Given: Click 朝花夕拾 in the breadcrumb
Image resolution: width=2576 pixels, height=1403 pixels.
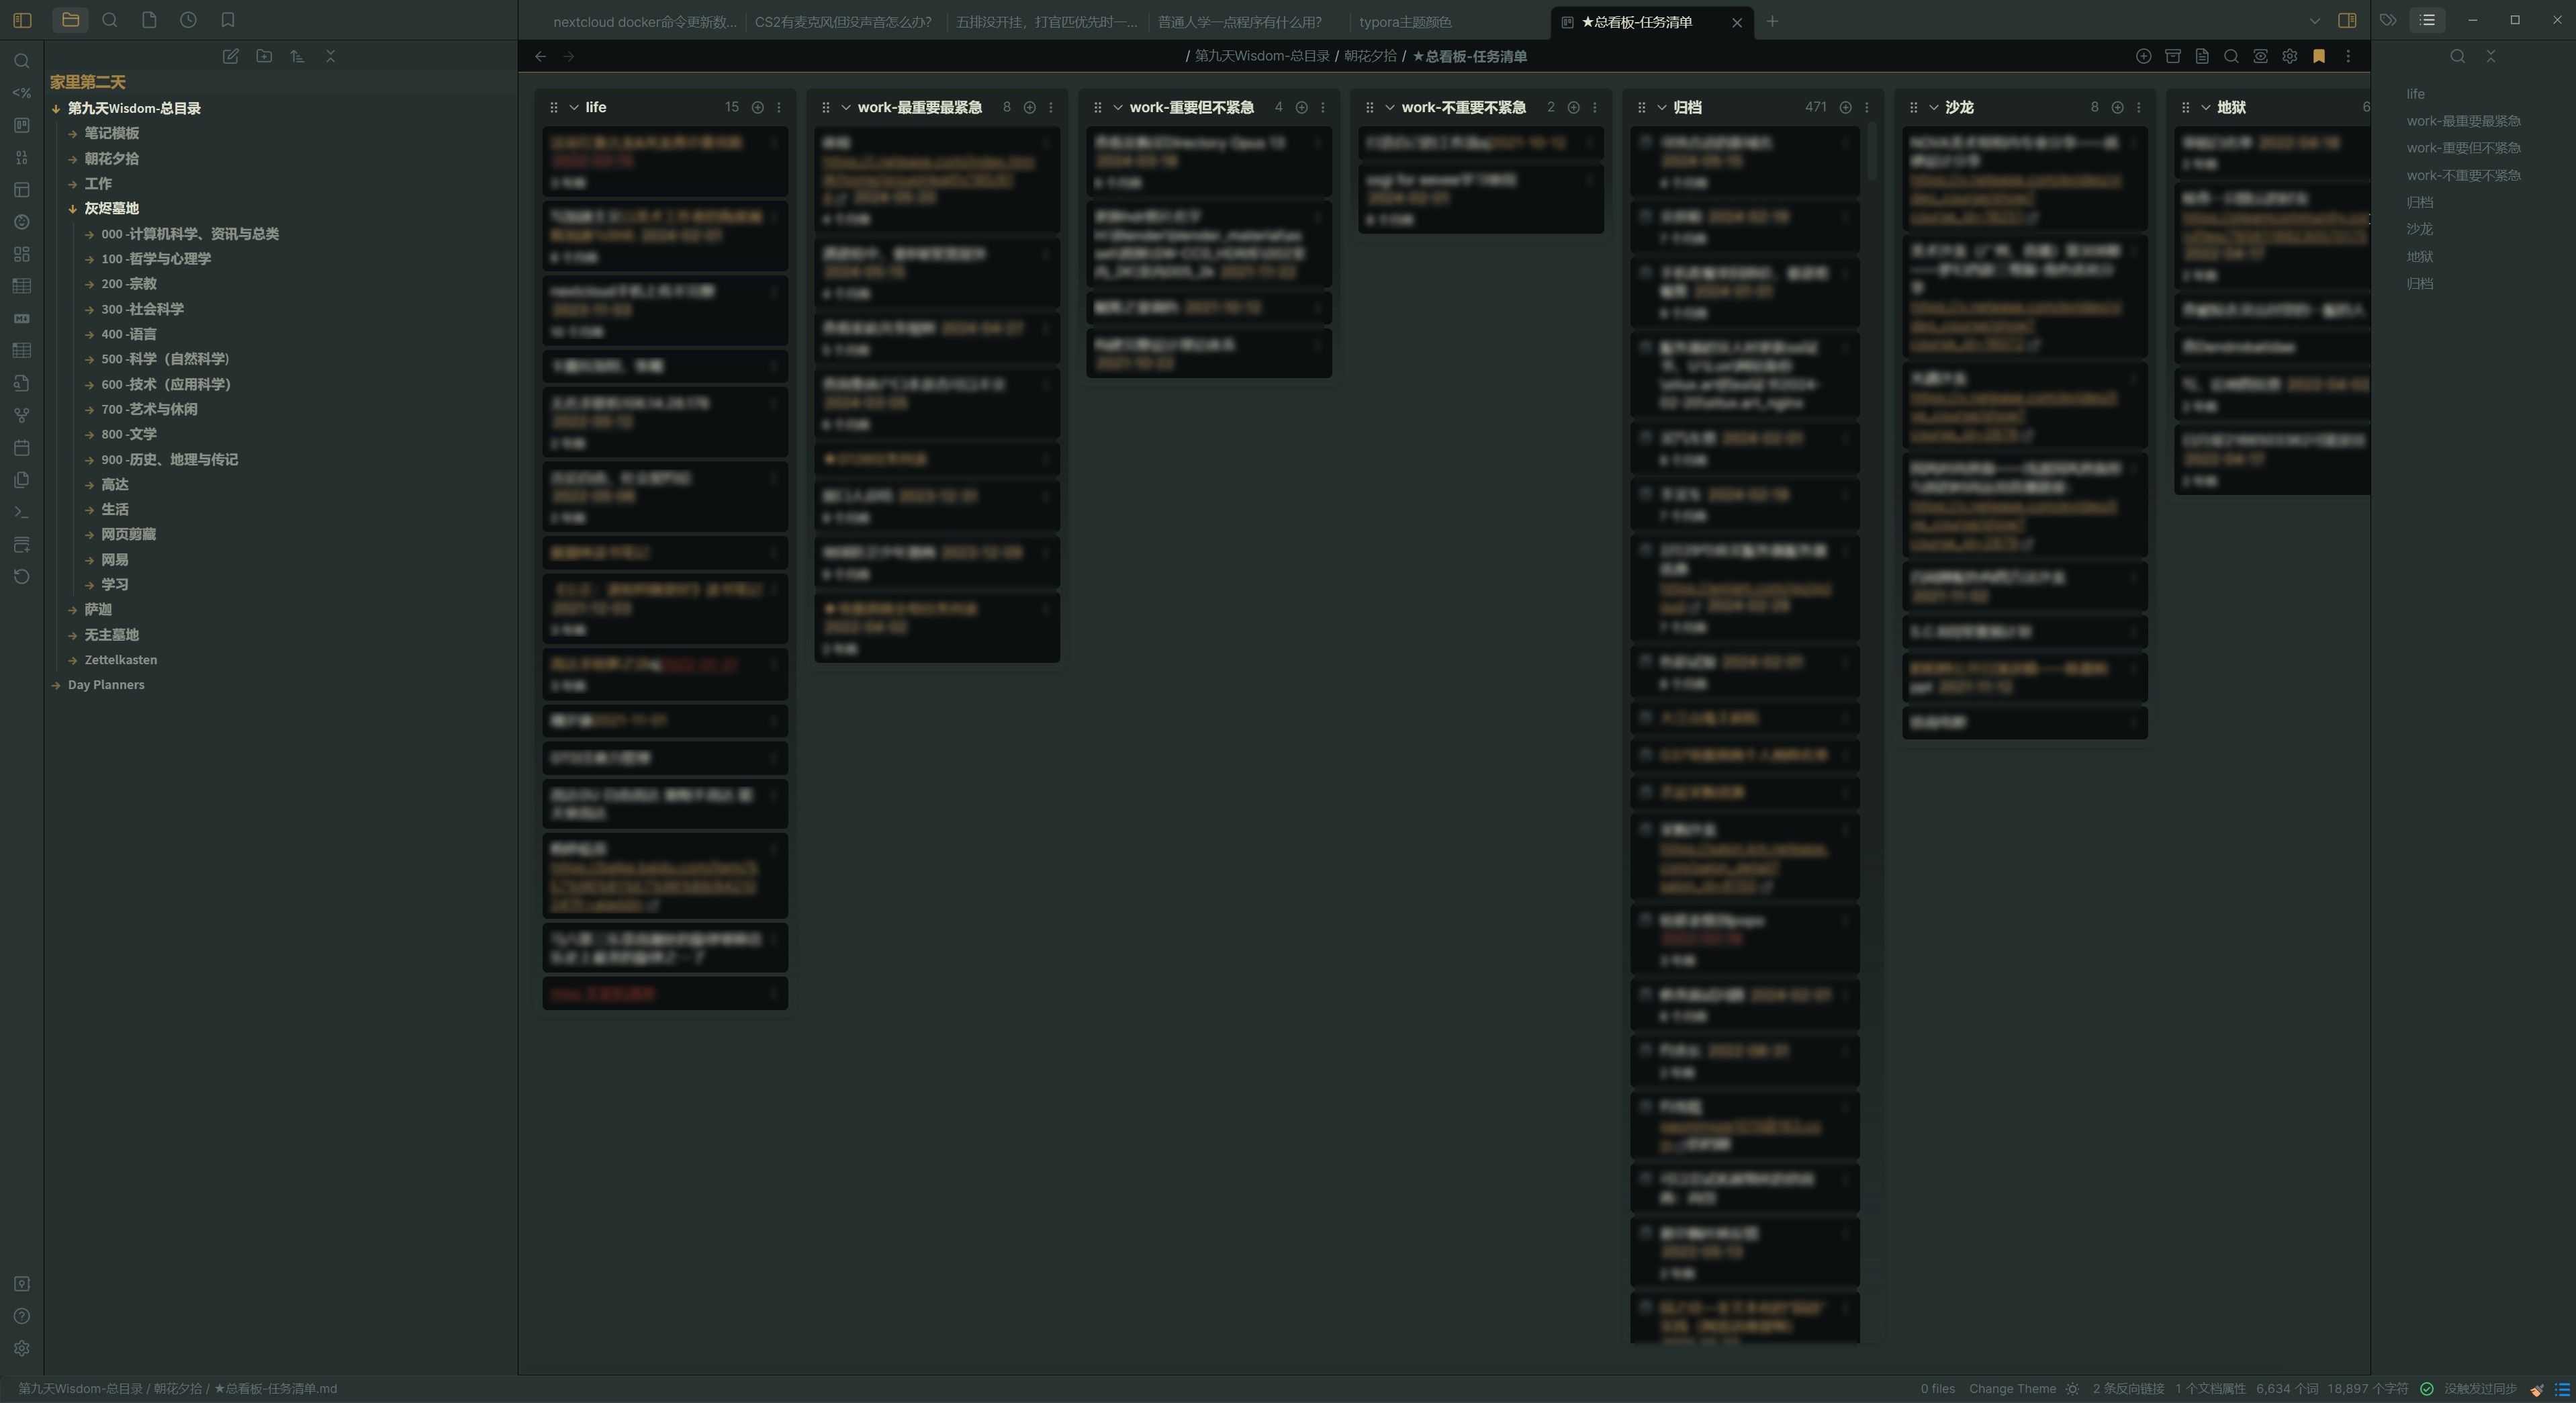Looking at the screenshot, I should (x=1370, y=56).
